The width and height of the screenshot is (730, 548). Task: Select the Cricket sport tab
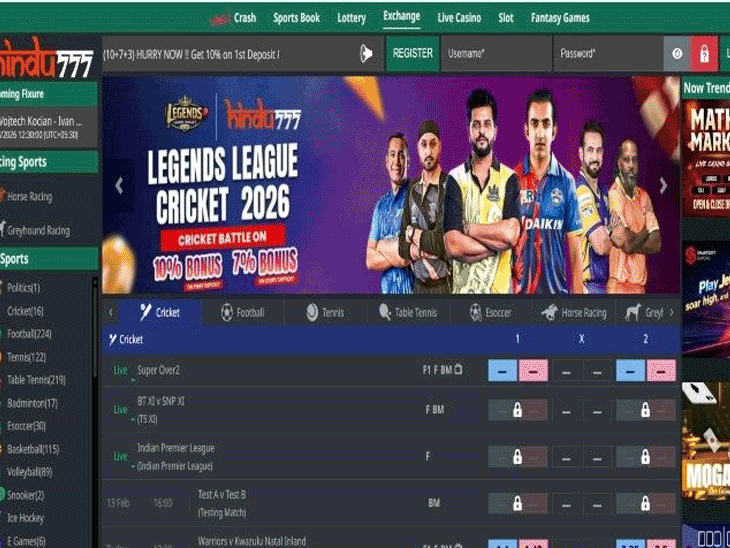(161, 312)
